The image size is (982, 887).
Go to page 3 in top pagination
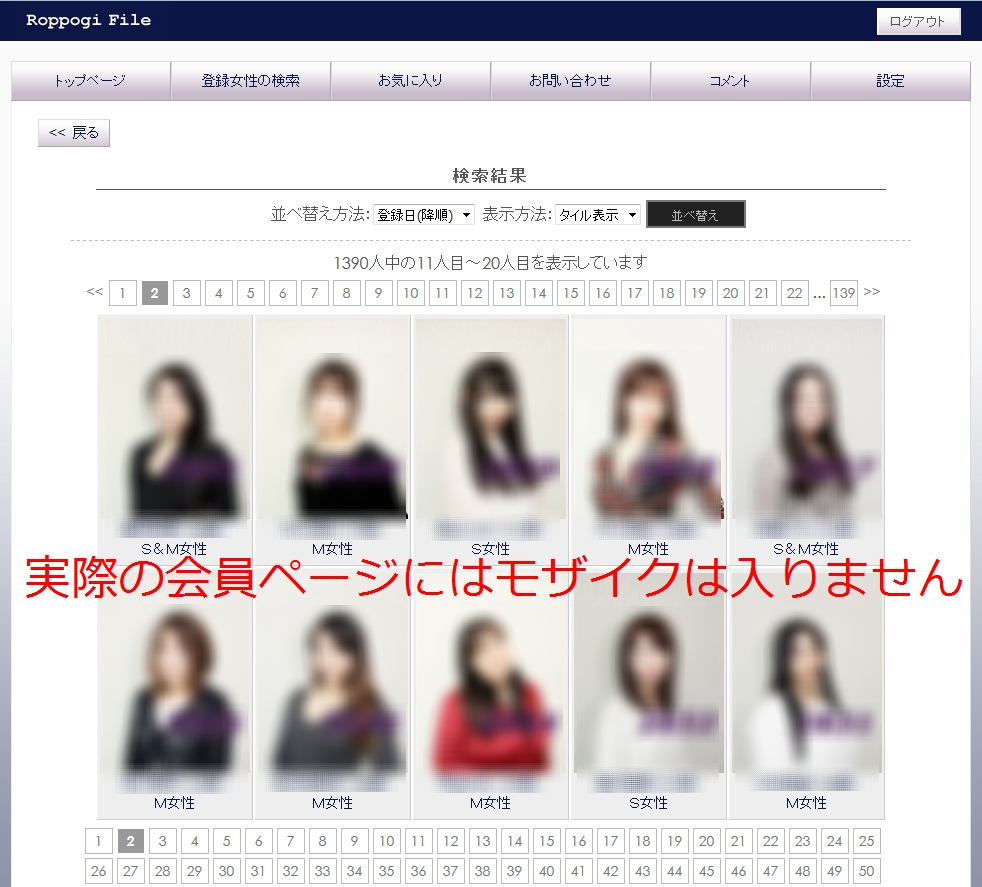tap(187, 293)
